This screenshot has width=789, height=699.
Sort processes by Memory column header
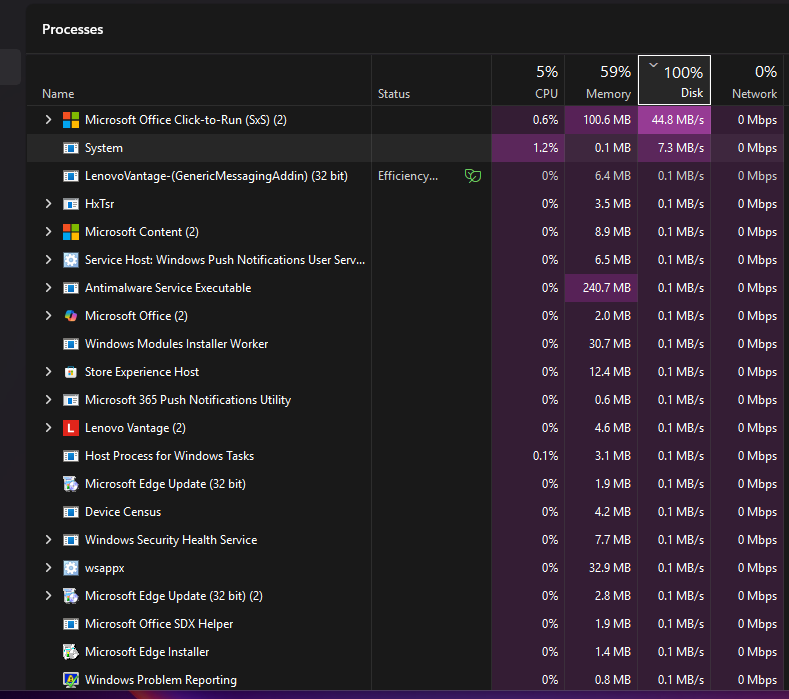601,81
